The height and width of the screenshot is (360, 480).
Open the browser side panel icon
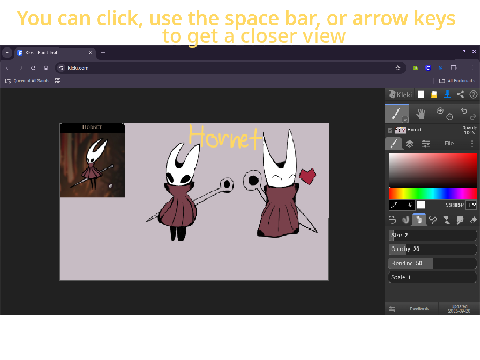tap(453, 68)
